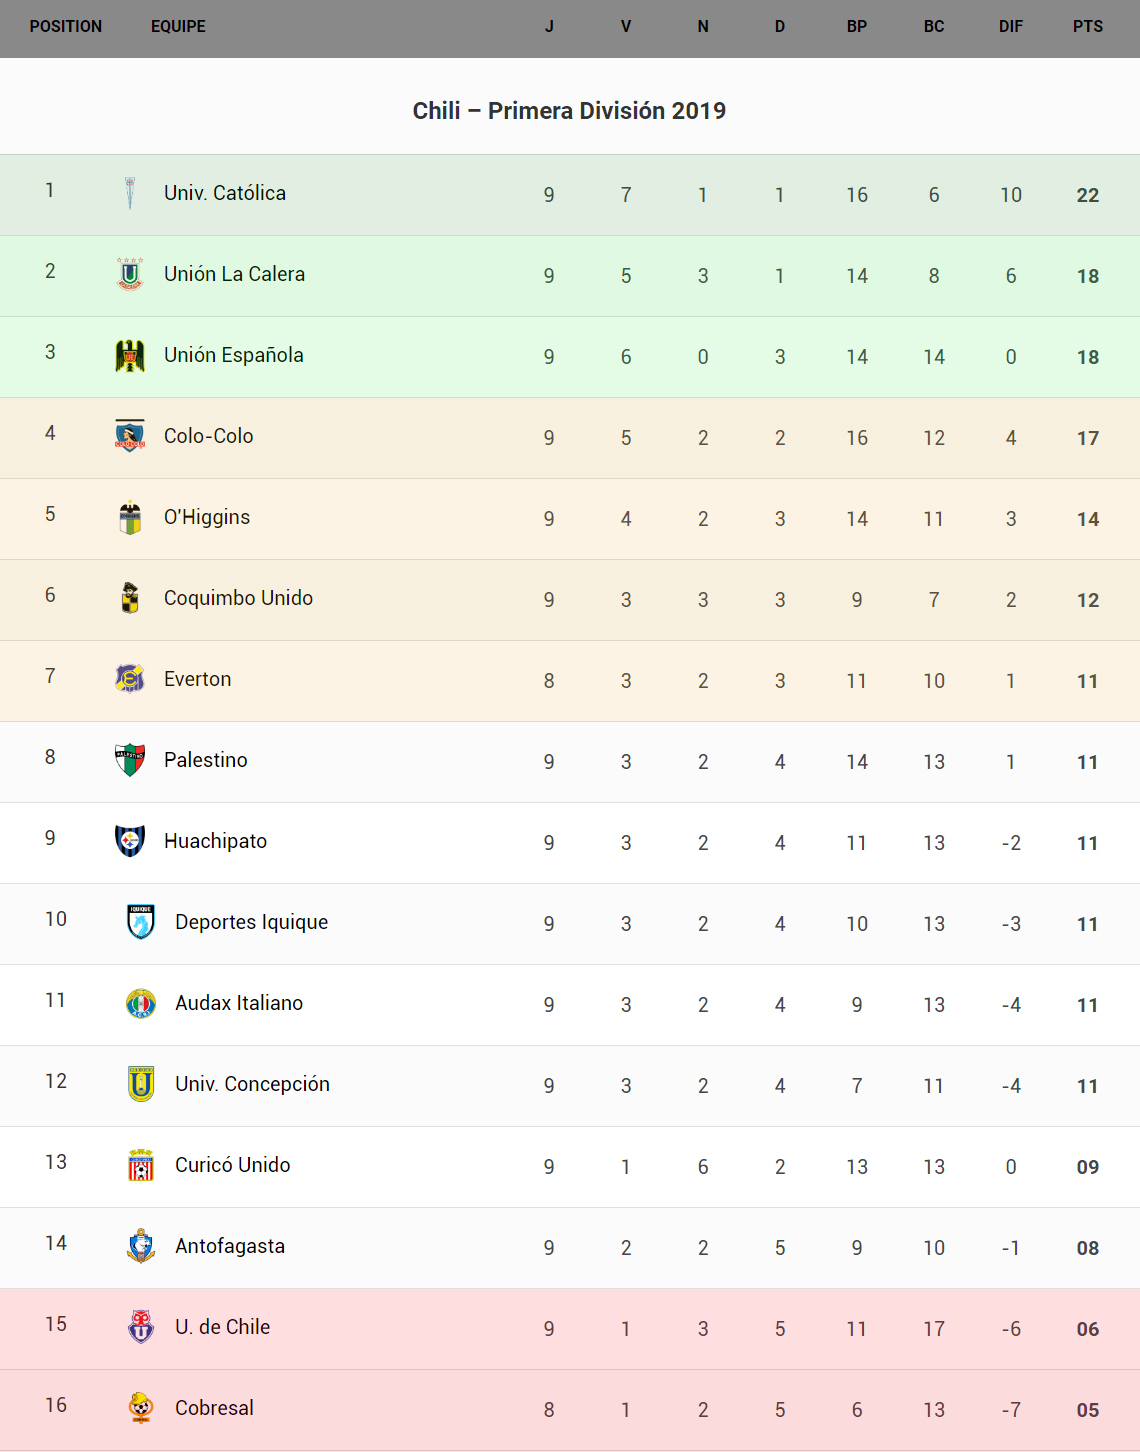Viewport: 1140px width, 1452px height.
Task: Click the Colo-Colo club badge
Action: point(130,436)
